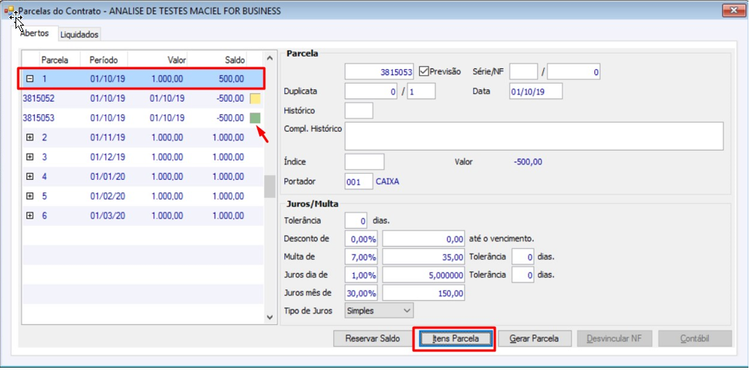Click the Juros dia Tolerância days field
This screenshot has height=370, width=750.
coord(523,275)
